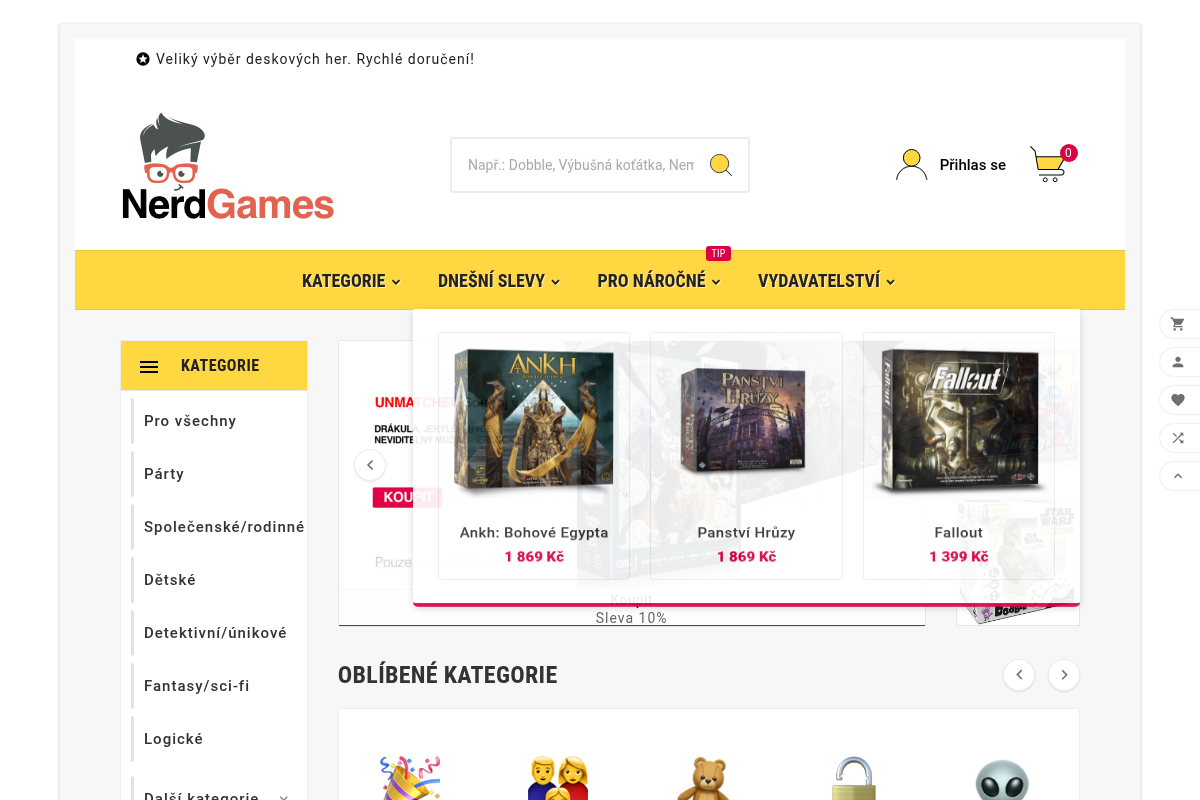Viewport: 1200px width, 800px height.
Task: Select Párty category in sidebar
Action: (164, 474)
